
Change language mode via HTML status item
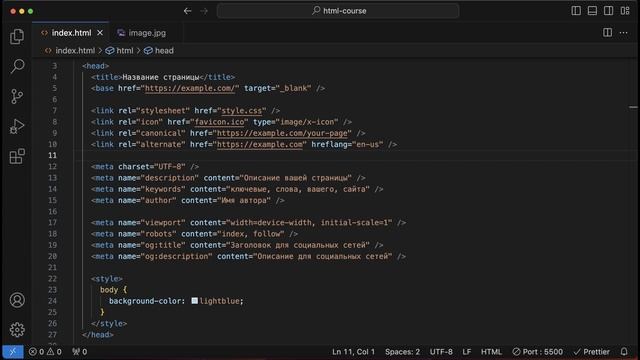point(491,352)
